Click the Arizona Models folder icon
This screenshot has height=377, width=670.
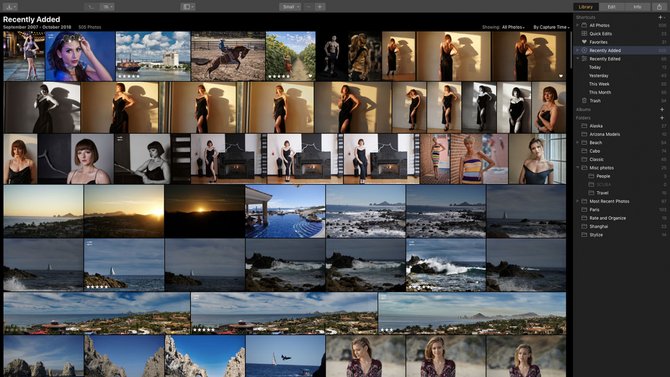584,134
